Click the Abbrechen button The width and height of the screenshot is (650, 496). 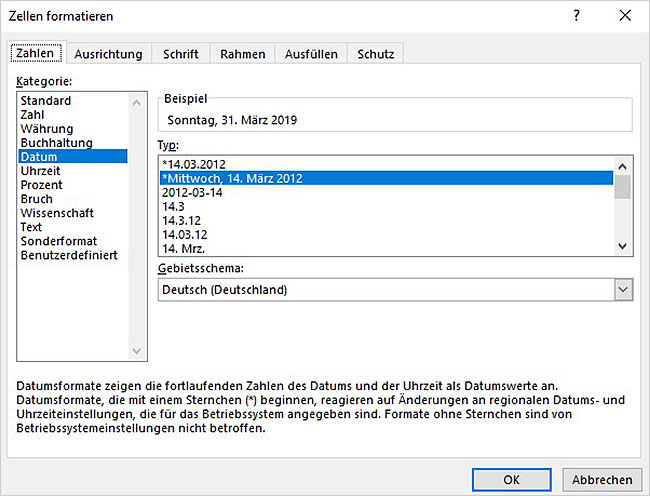click(602, 479)
